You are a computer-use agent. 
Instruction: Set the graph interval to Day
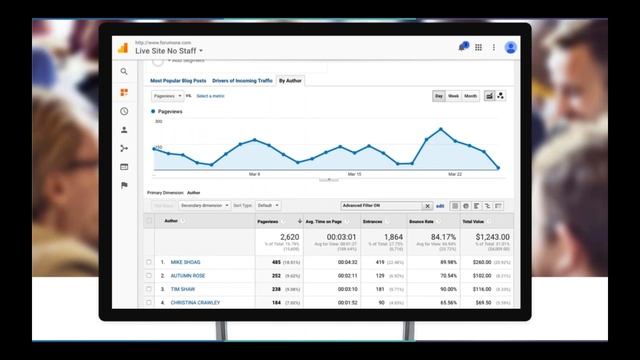pos(439,96)
